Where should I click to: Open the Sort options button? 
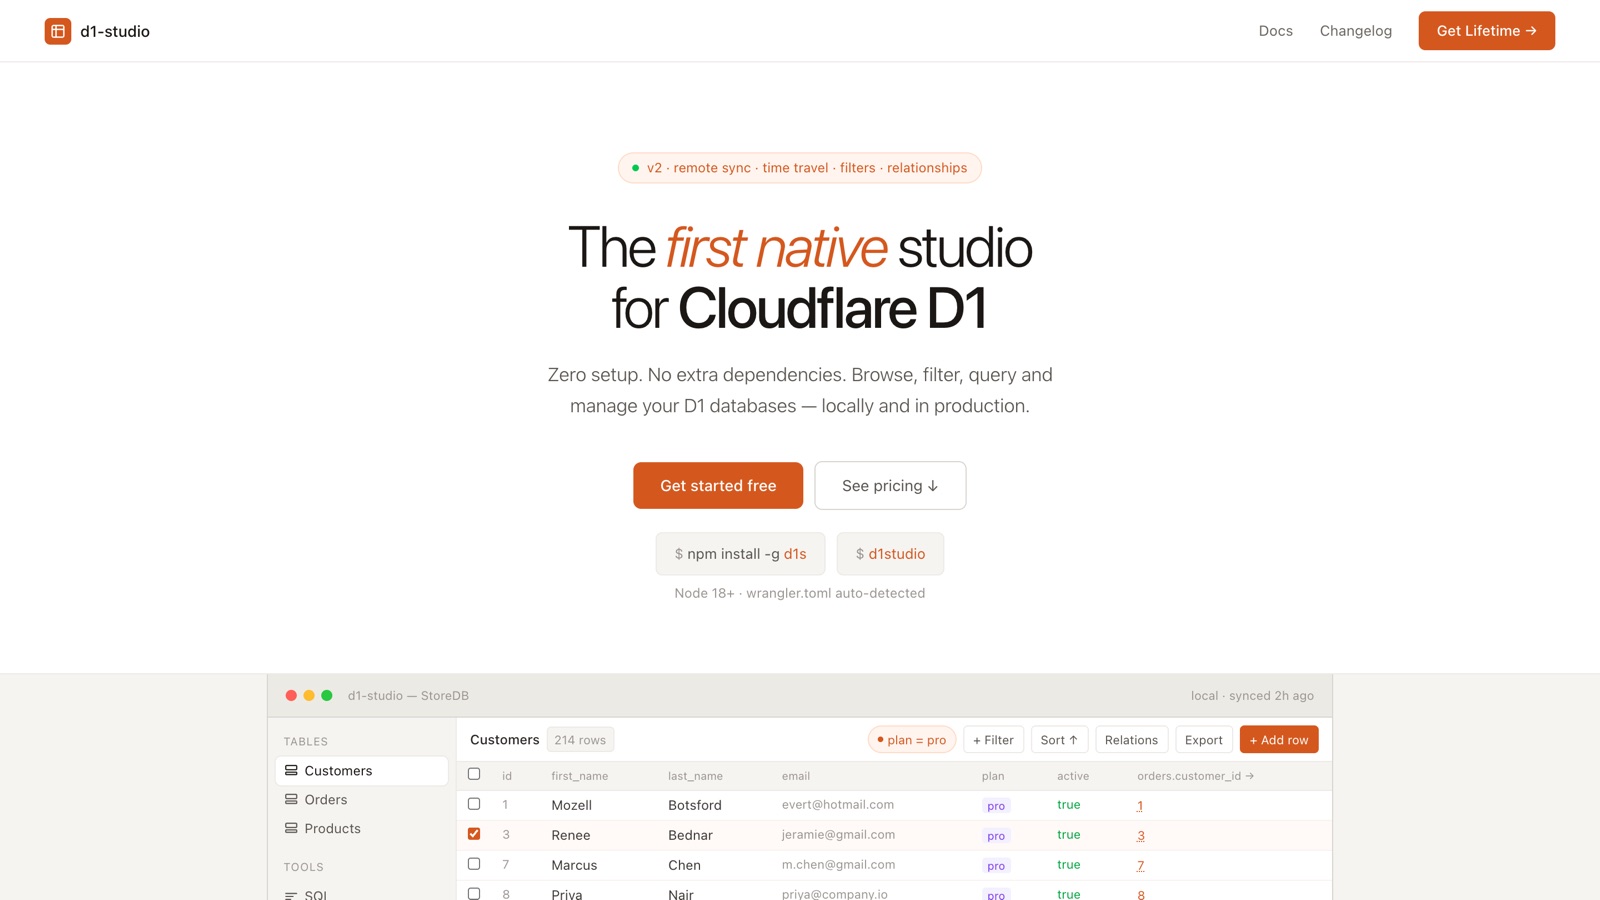1059,740
